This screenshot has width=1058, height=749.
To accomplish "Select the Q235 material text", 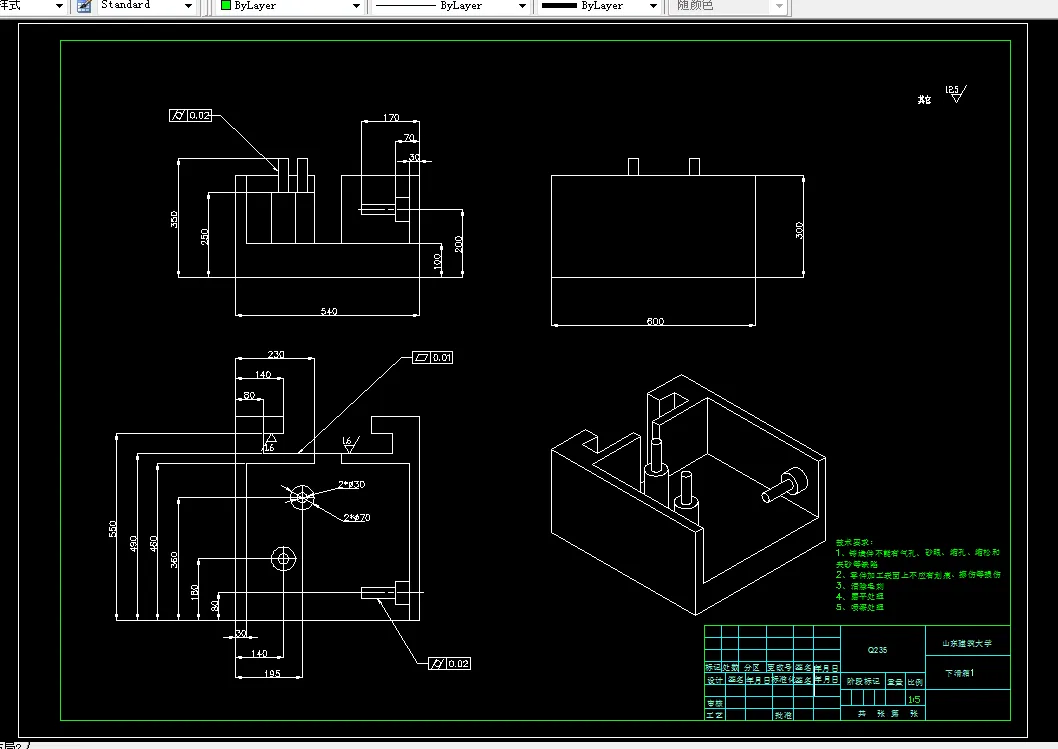I will (877, 650).
